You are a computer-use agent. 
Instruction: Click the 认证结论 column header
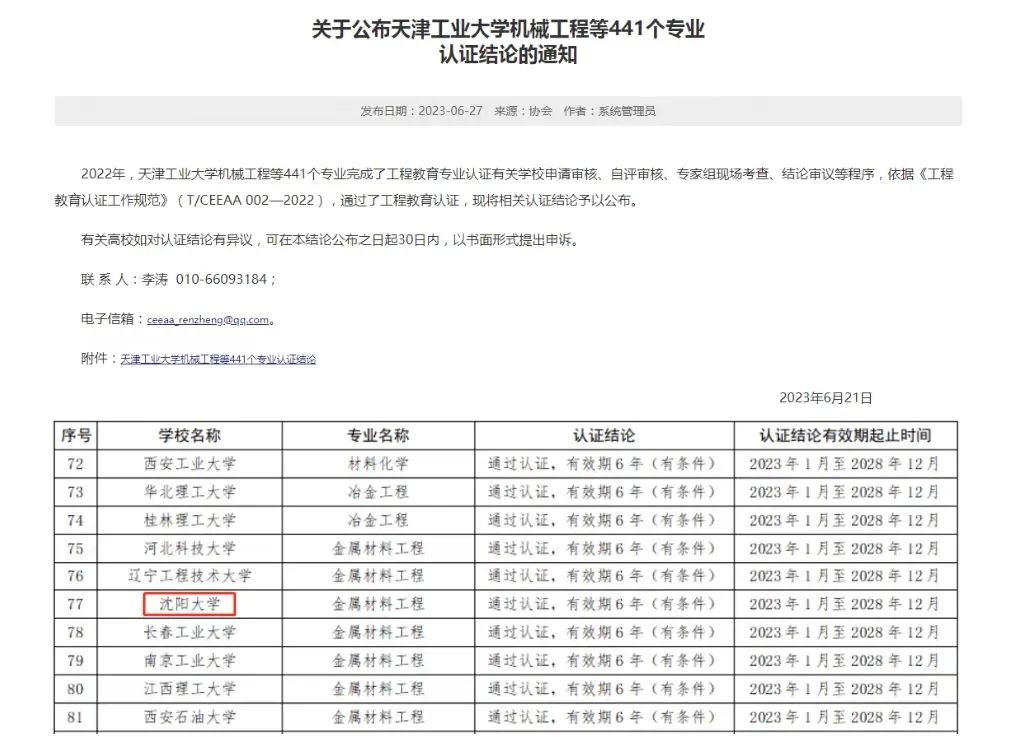tap(604, 435)
